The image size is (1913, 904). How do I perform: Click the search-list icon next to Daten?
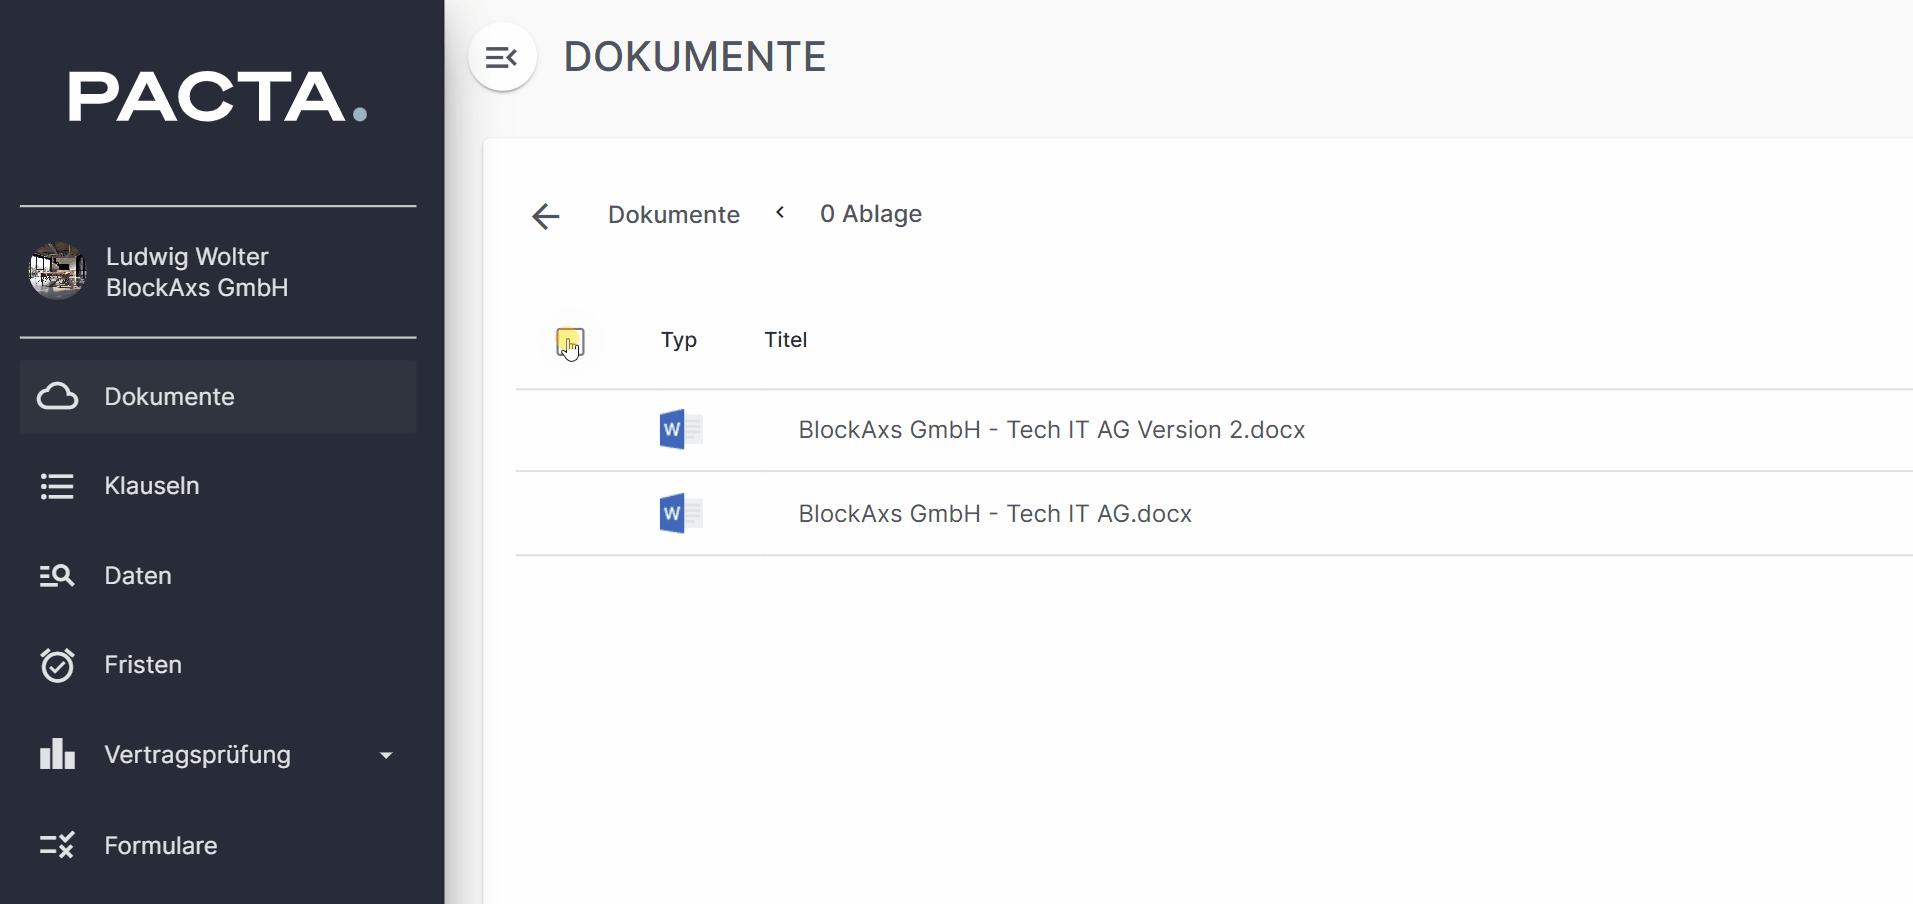coord(57,576)
